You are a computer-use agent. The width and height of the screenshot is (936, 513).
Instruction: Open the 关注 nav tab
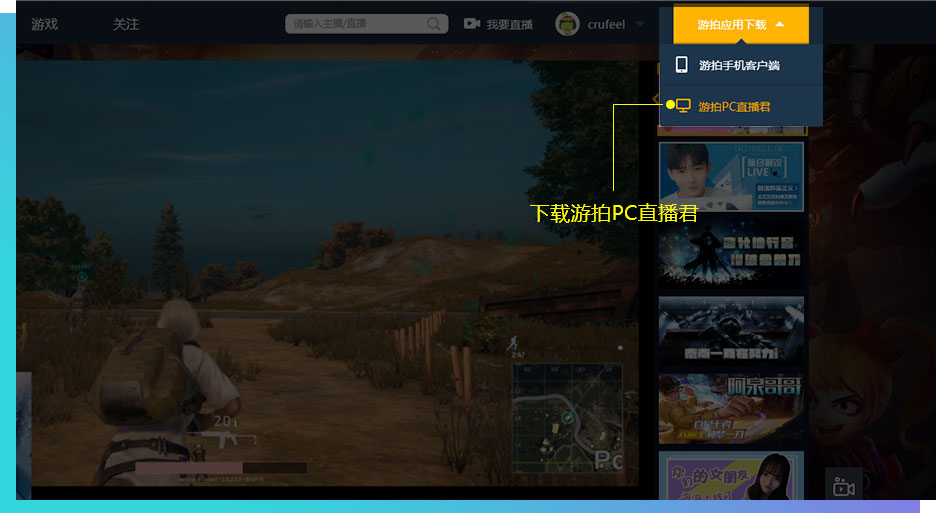pos(126,24)
